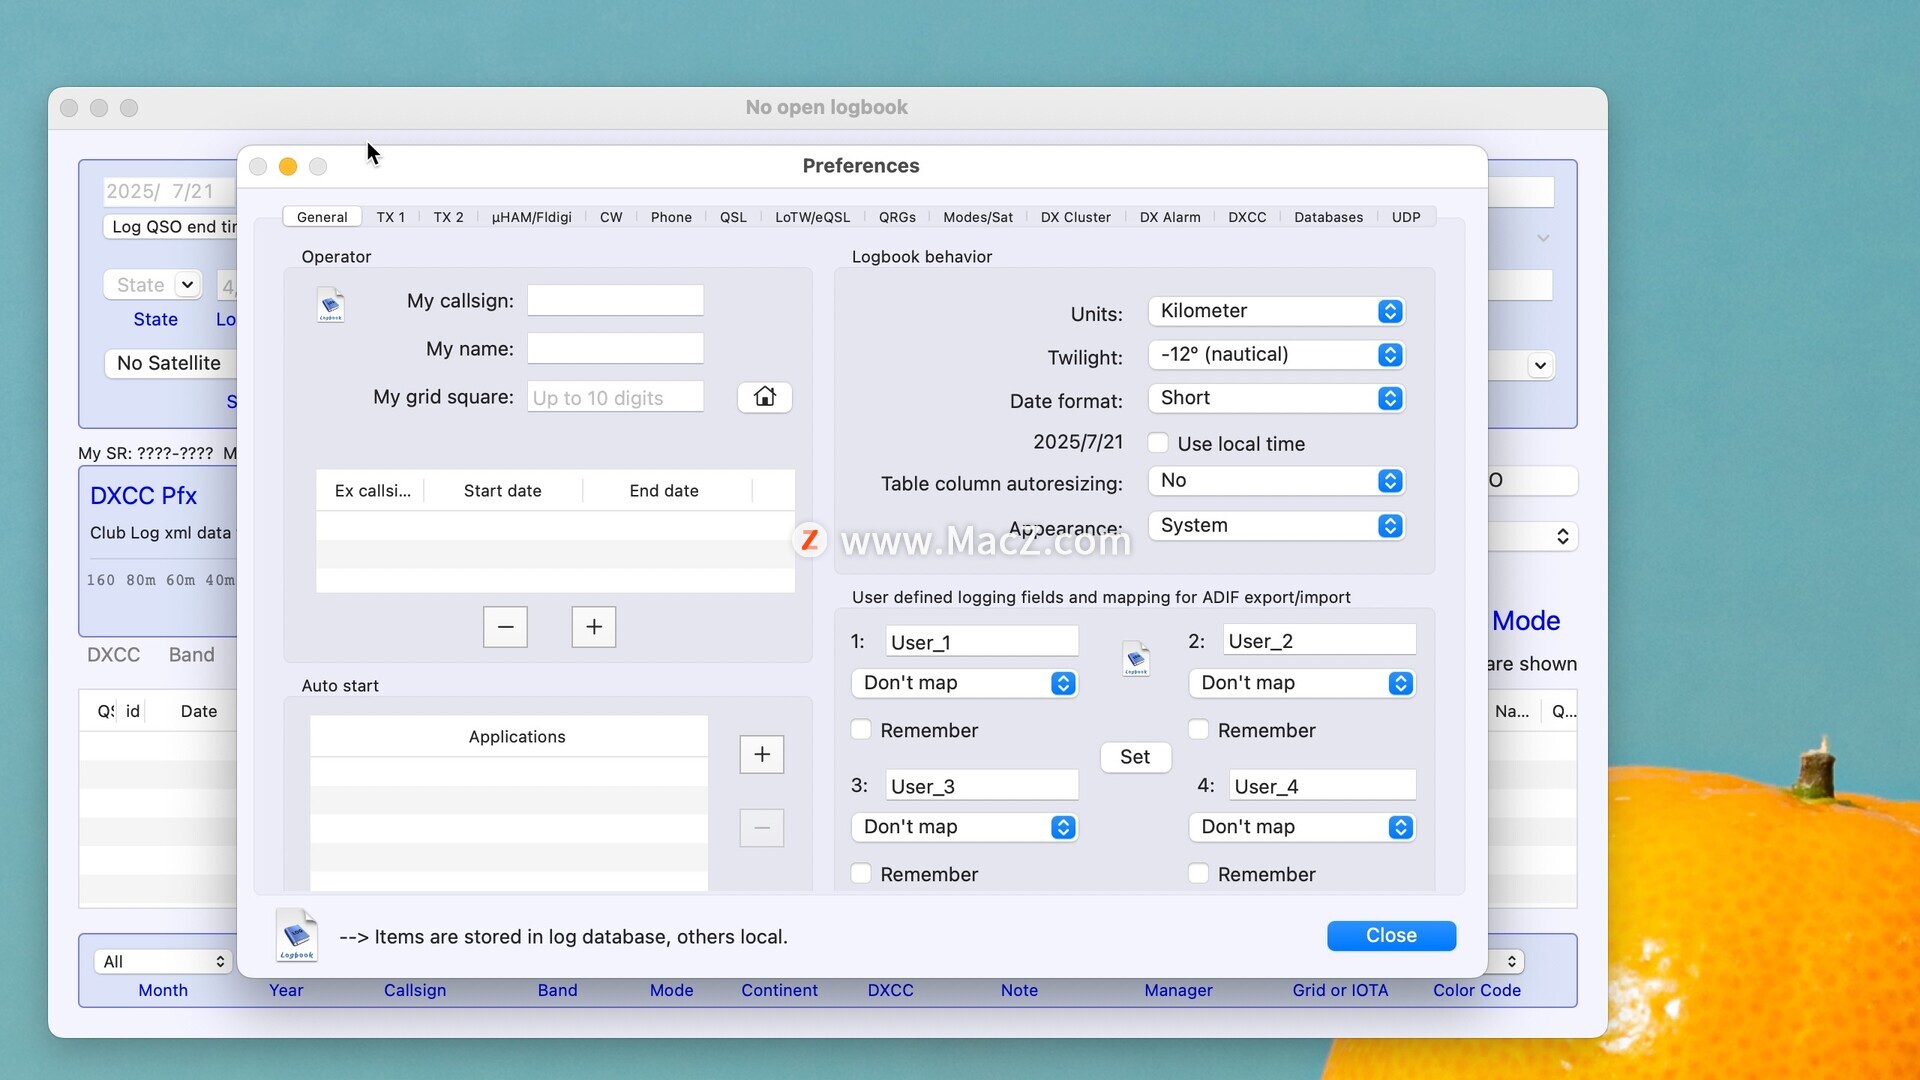Toggle Remember for the User_3 field
The height and width of the screenshot is (1080, 1920).
point(861,874)
